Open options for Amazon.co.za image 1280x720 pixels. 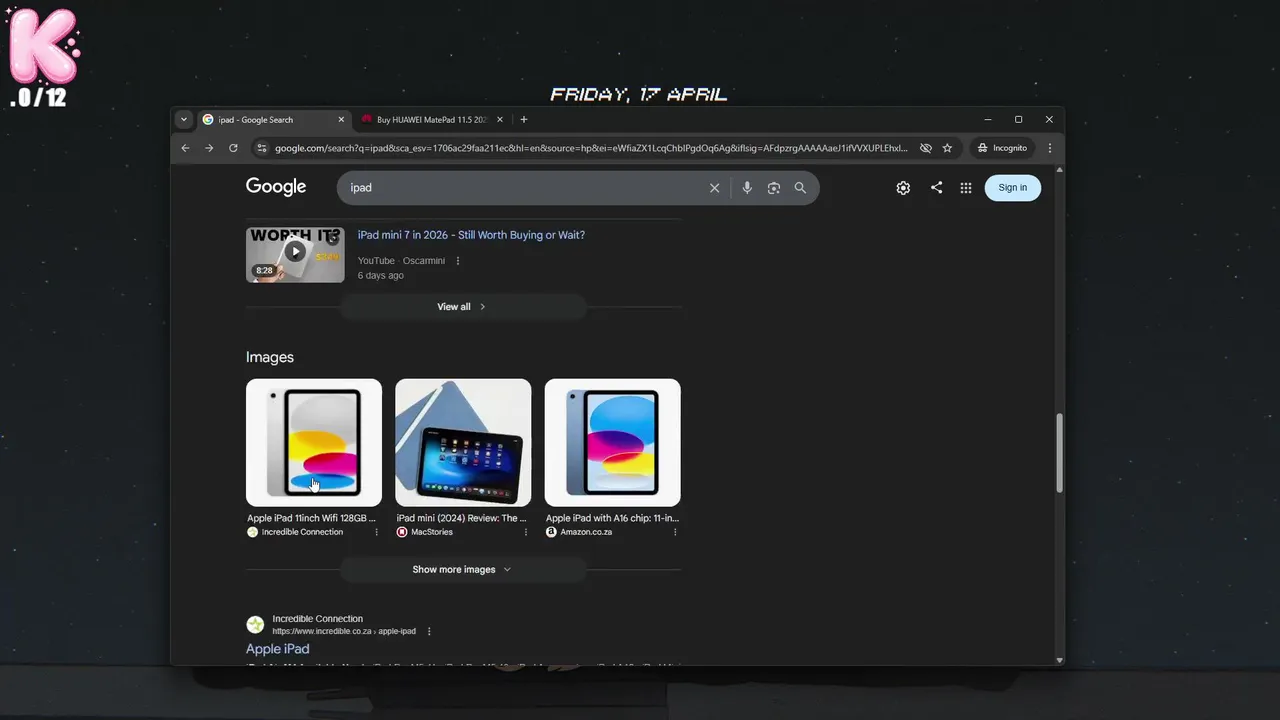coord(675,532)
